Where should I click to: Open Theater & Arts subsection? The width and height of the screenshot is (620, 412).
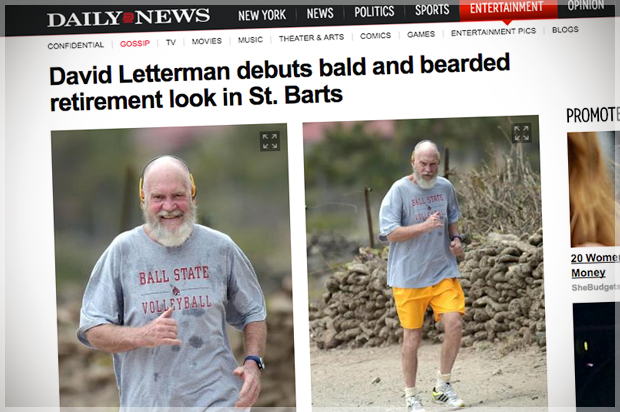tap(311, 38)
